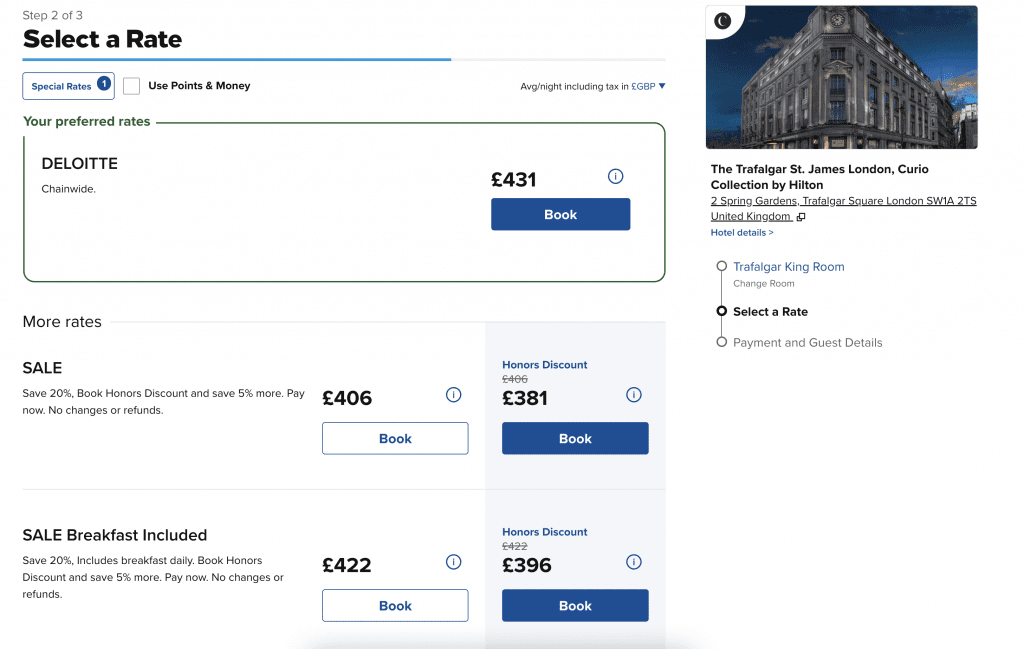
Task: Open info icon beside SALE £406 price
Action: 453,394
